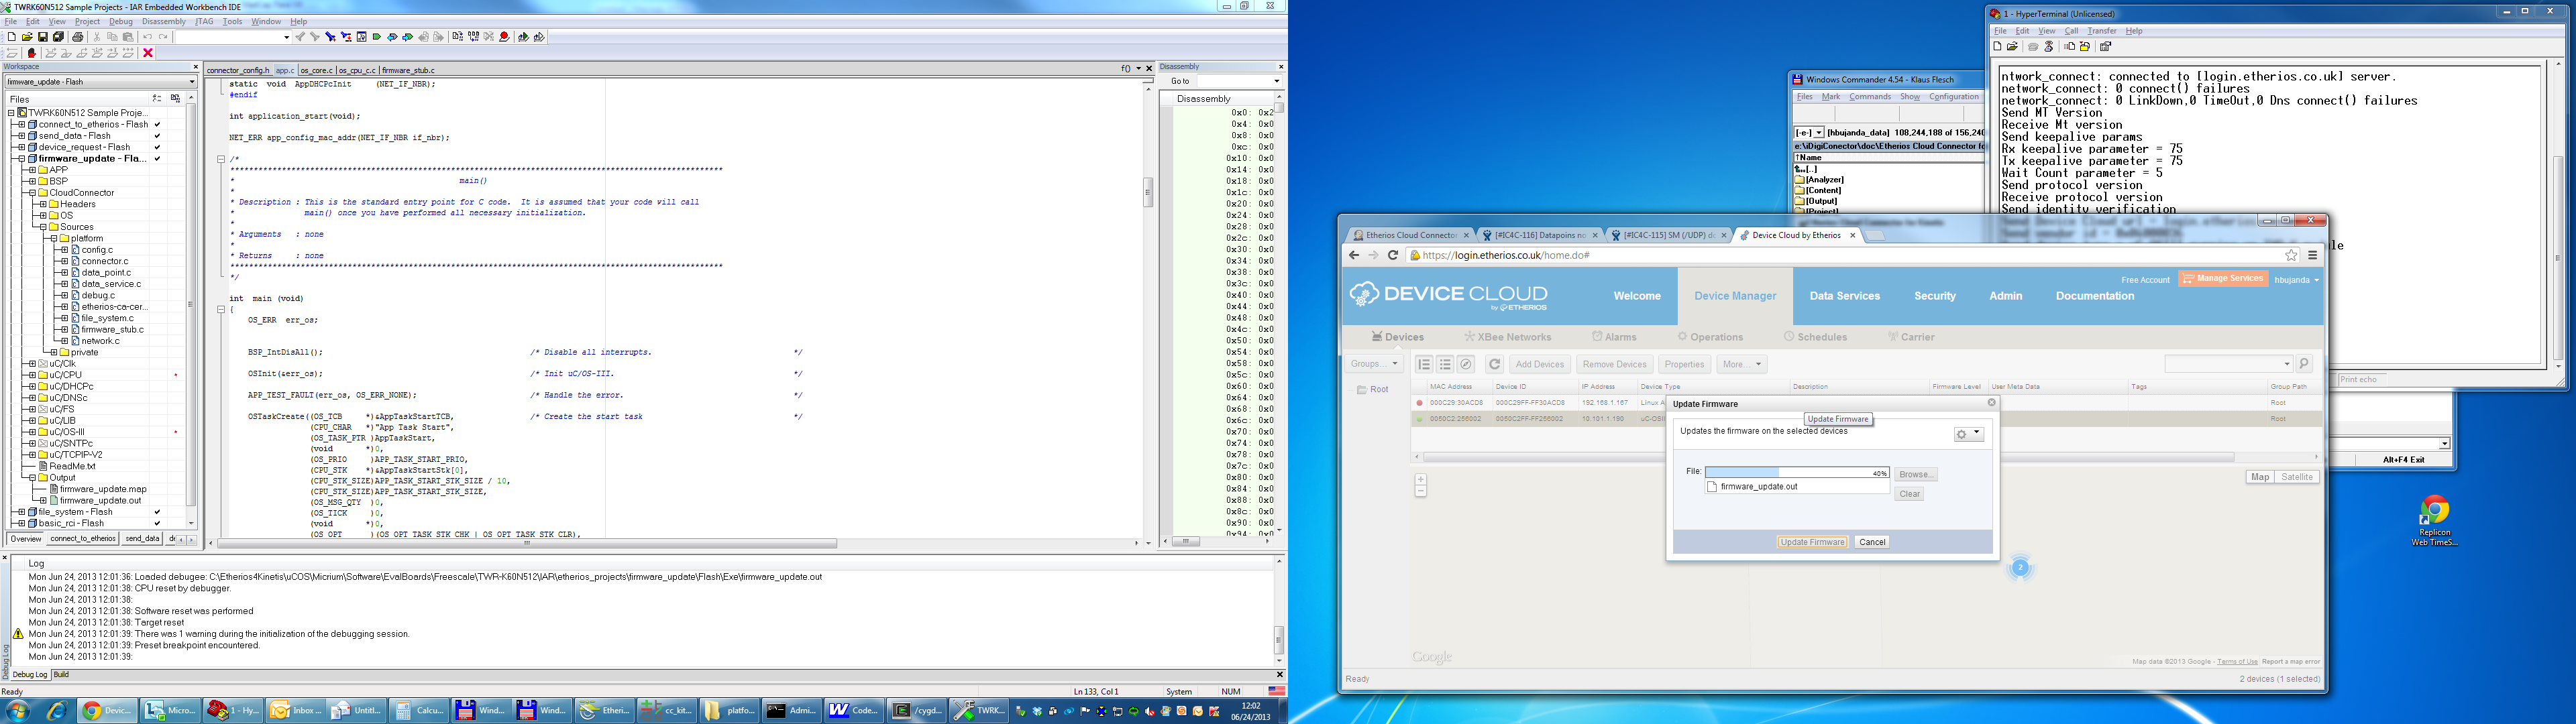
Task: Click the Browse... button for file
Action: click(x=1915, y=474)
